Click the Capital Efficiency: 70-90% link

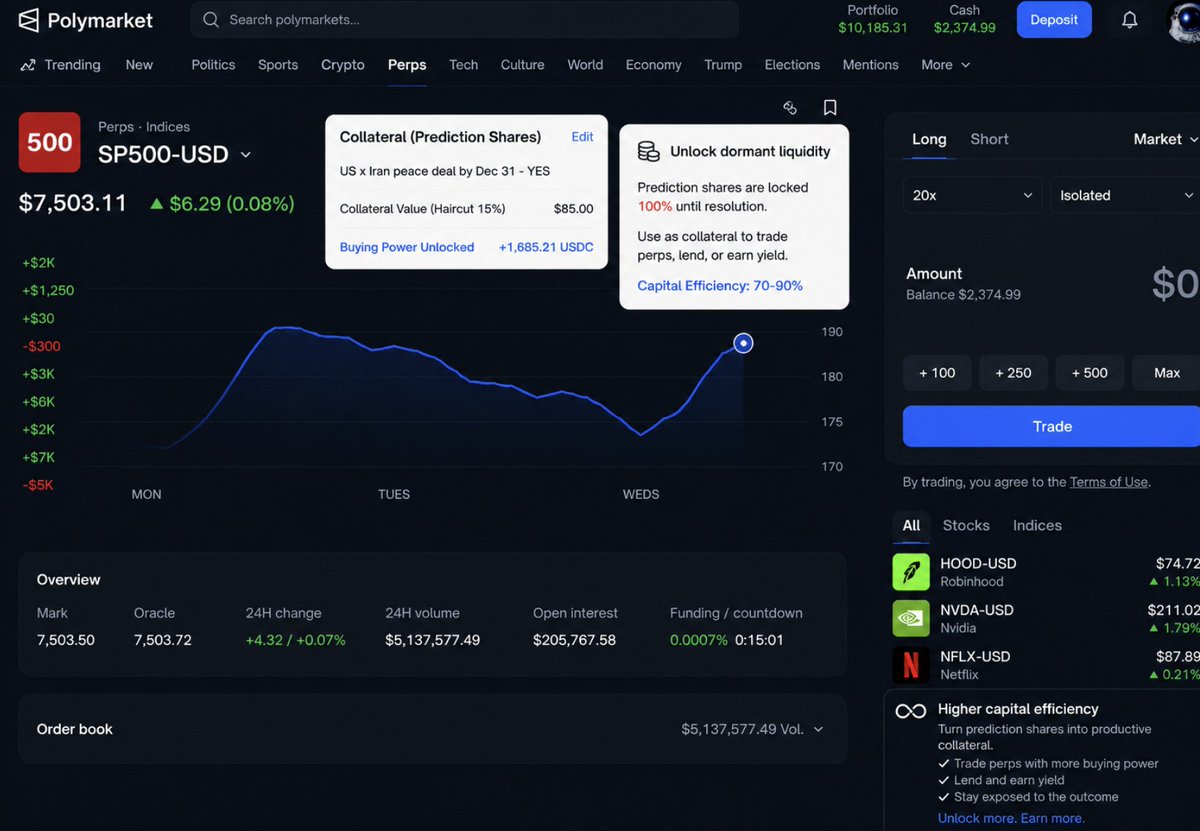tap(720, 286)
